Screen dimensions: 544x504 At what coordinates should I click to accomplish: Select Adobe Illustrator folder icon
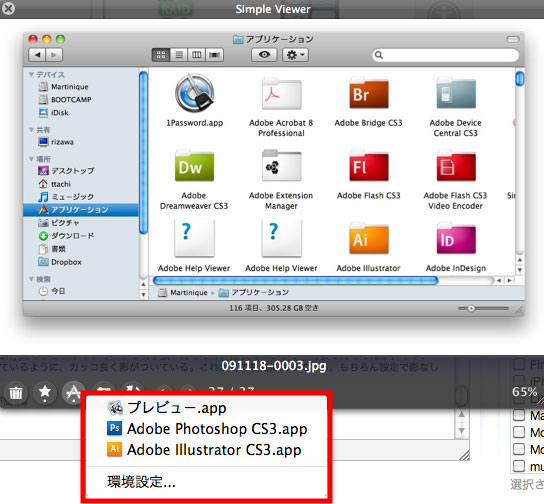pos(368,239)
